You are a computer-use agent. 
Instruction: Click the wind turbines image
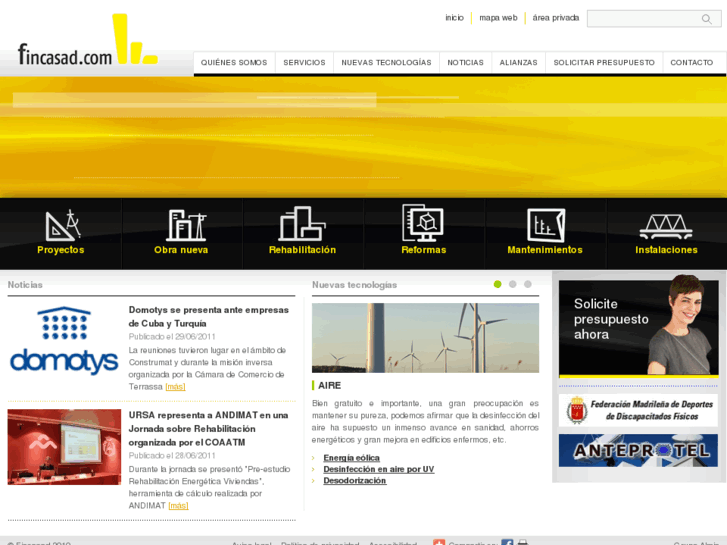425,338
